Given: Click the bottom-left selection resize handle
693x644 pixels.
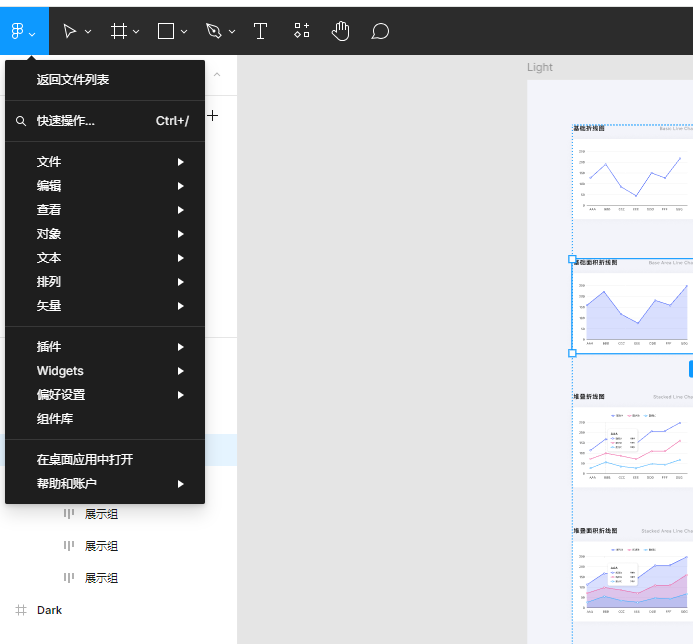Looking at the screenshot, I should (x=572, y=353).
